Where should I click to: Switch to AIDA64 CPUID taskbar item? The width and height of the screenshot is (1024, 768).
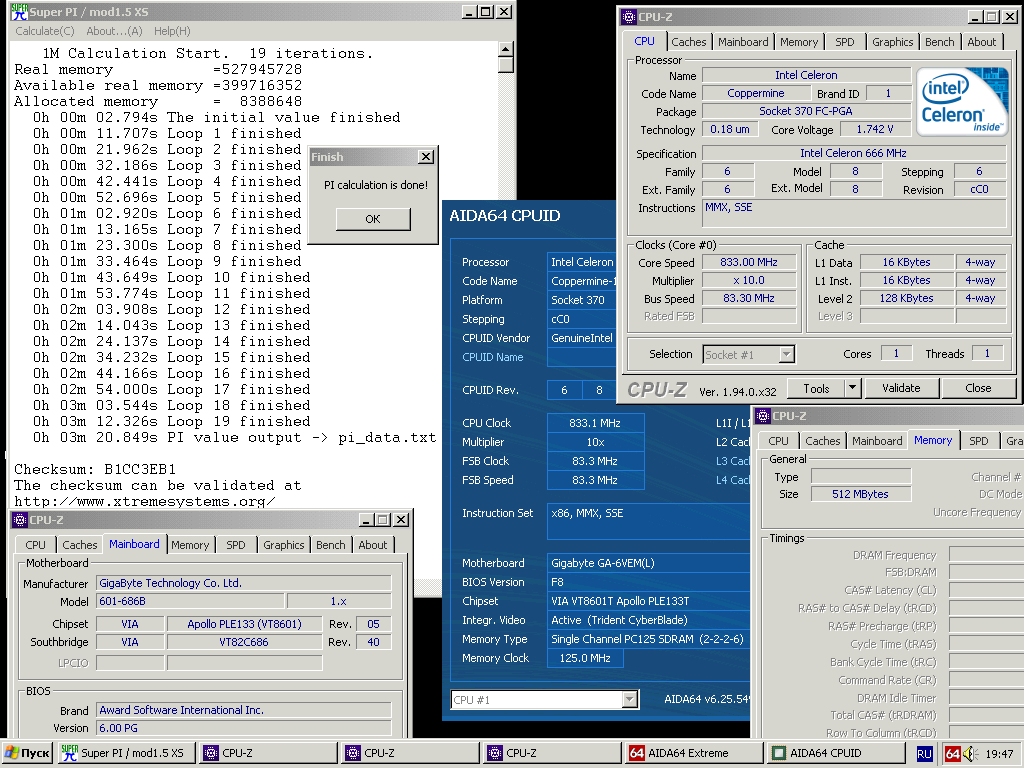[836, 753]
